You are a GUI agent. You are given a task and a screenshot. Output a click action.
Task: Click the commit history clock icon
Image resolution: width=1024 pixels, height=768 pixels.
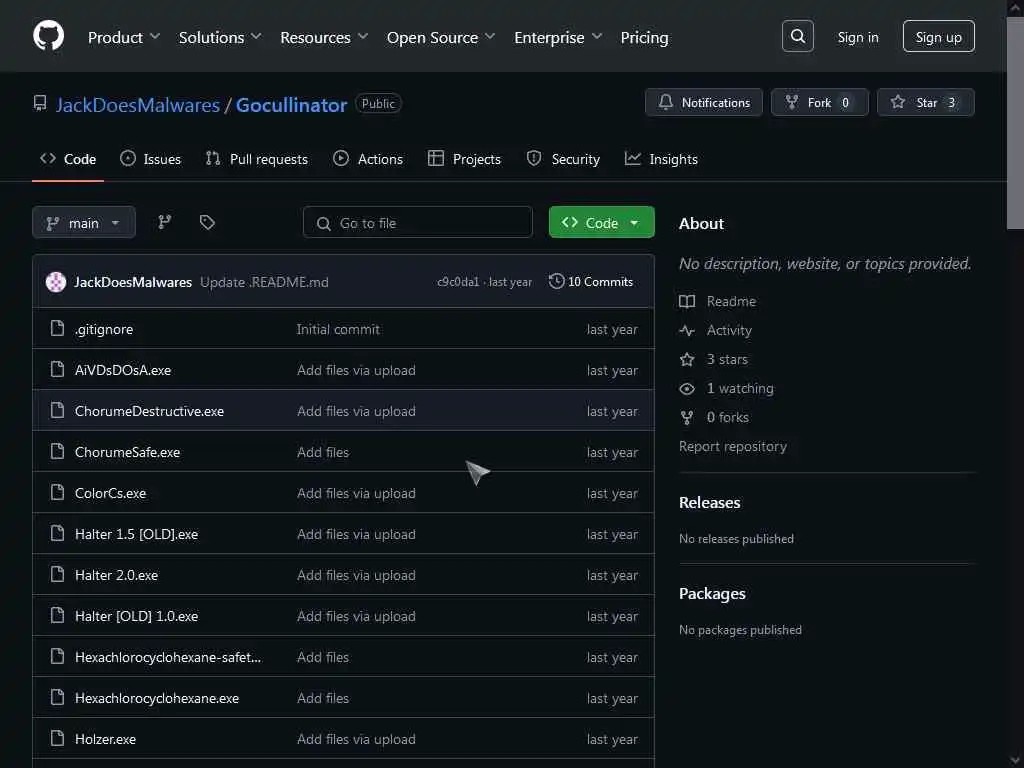click(557, 282)
